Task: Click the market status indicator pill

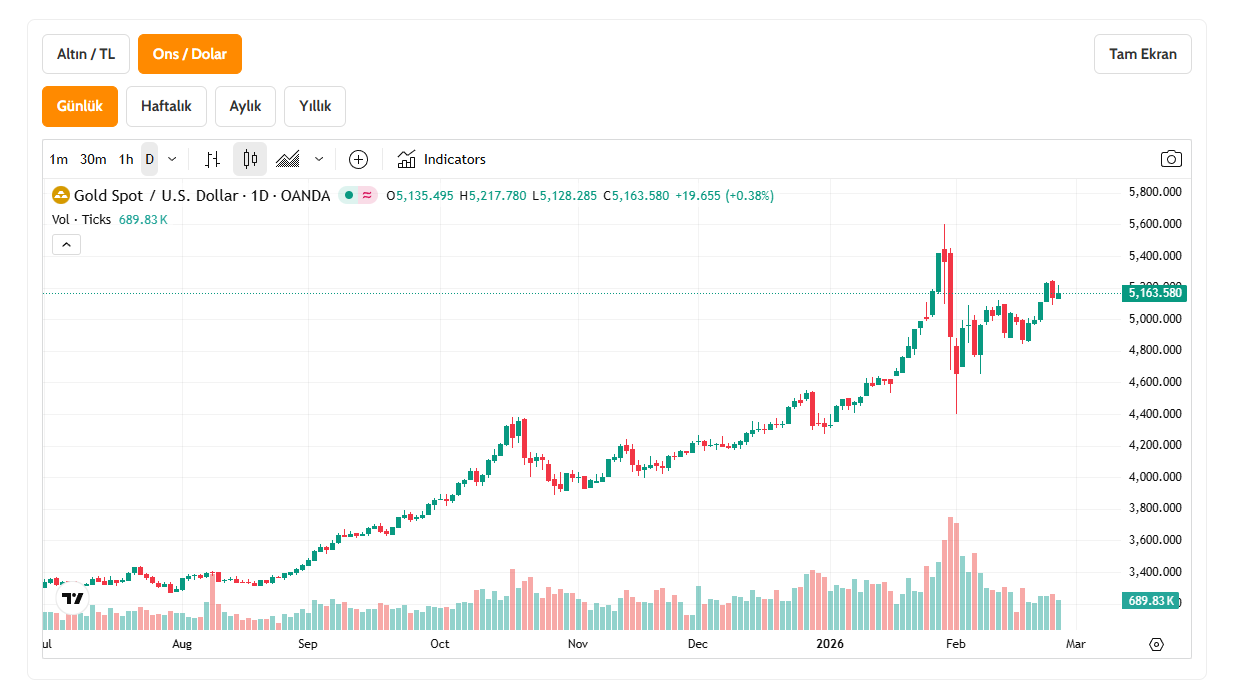Action: (x=357, y=195)
